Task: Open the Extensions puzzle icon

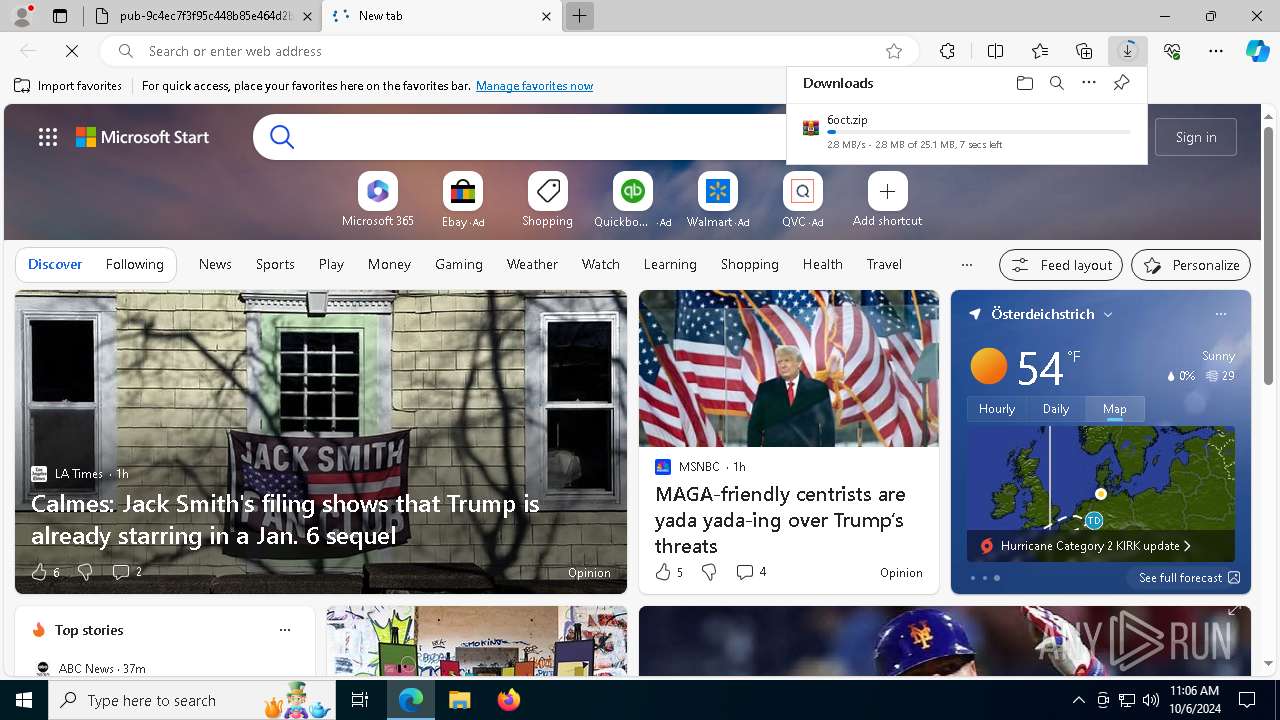Action: pos(947,51)
